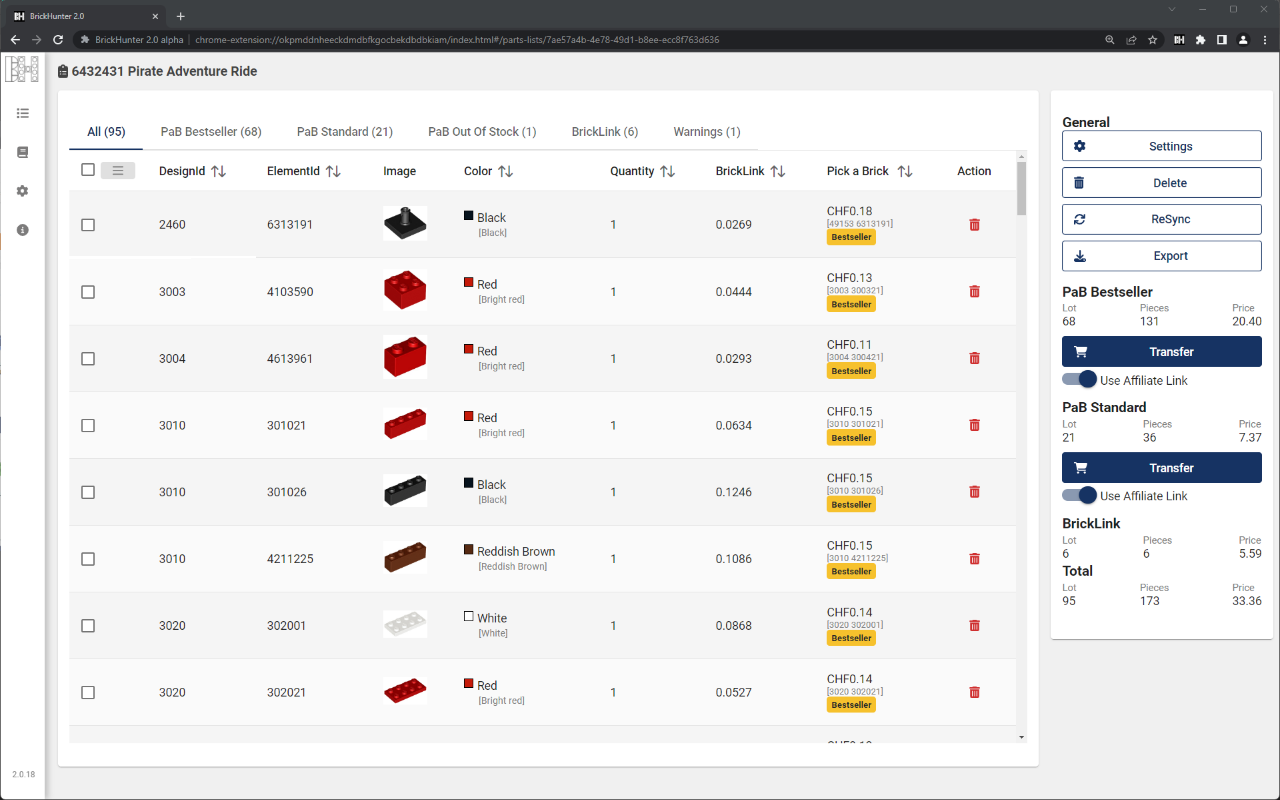
Task: Click the book icon in left sidebar
Action: pos(23,152)
